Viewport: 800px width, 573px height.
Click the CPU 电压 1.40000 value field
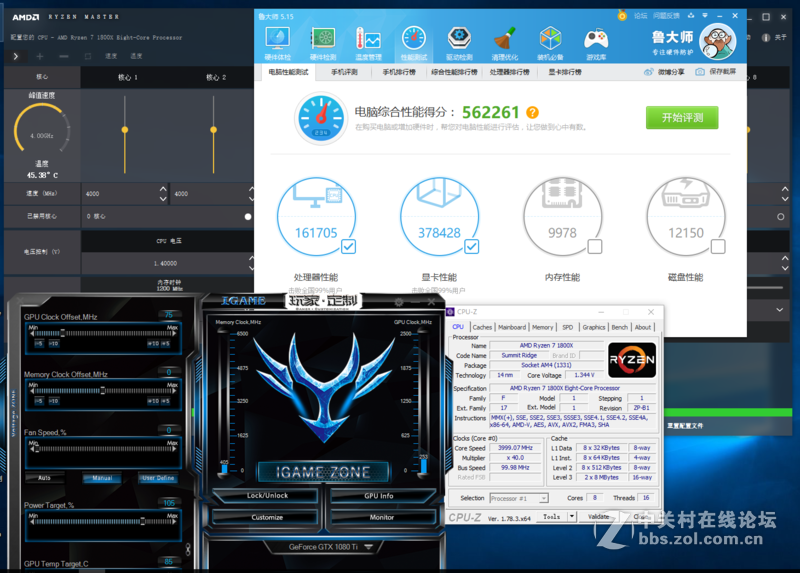pos(165,263)
